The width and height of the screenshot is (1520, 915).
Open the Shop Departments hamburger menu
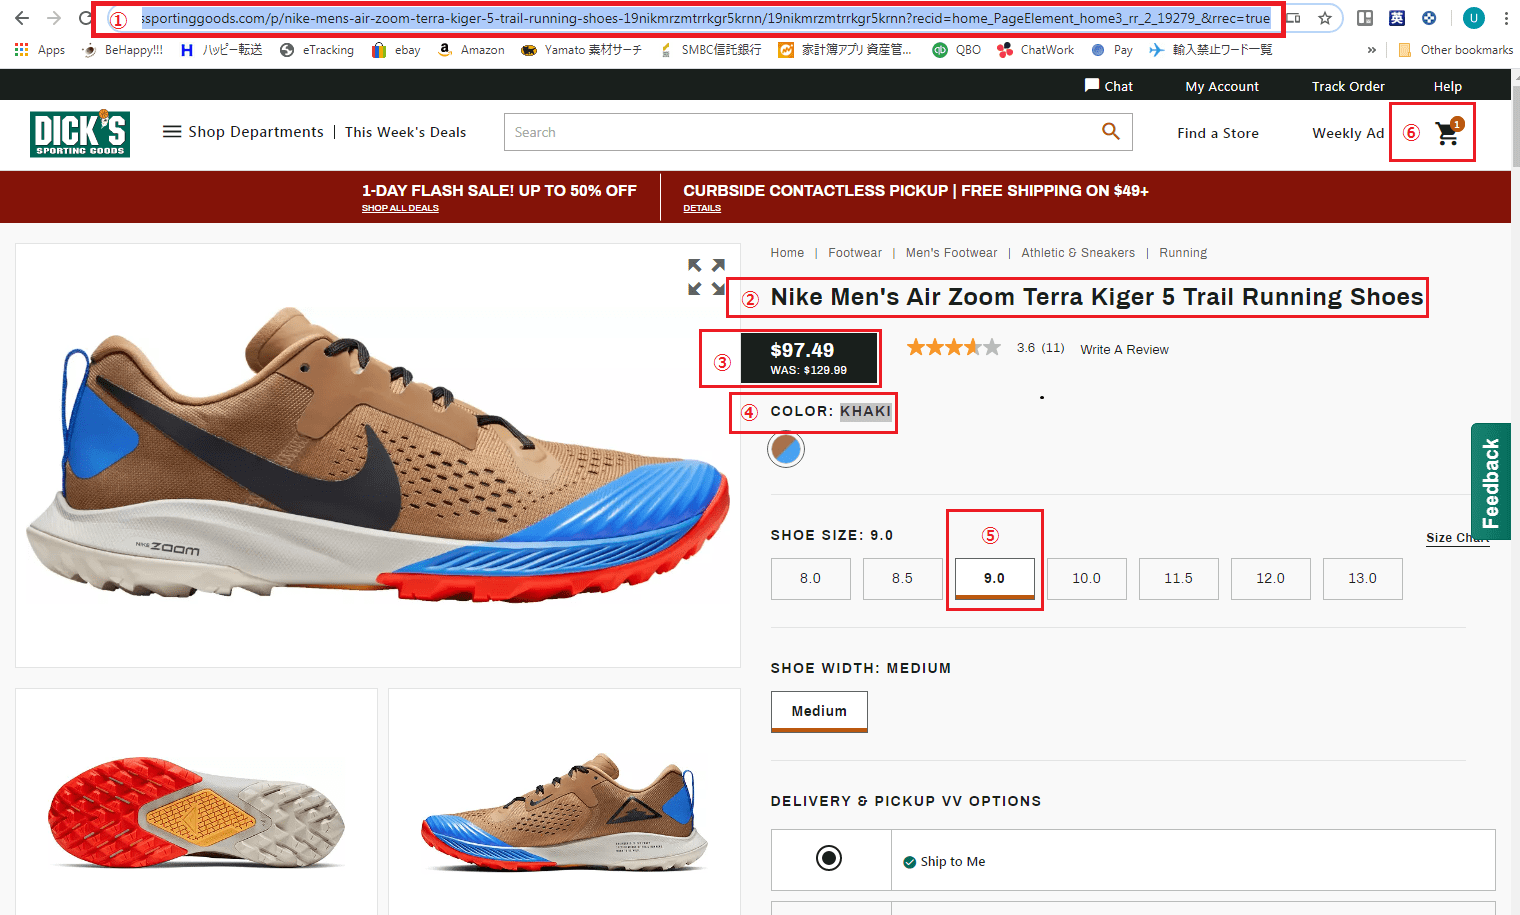(x=243, y=131)
